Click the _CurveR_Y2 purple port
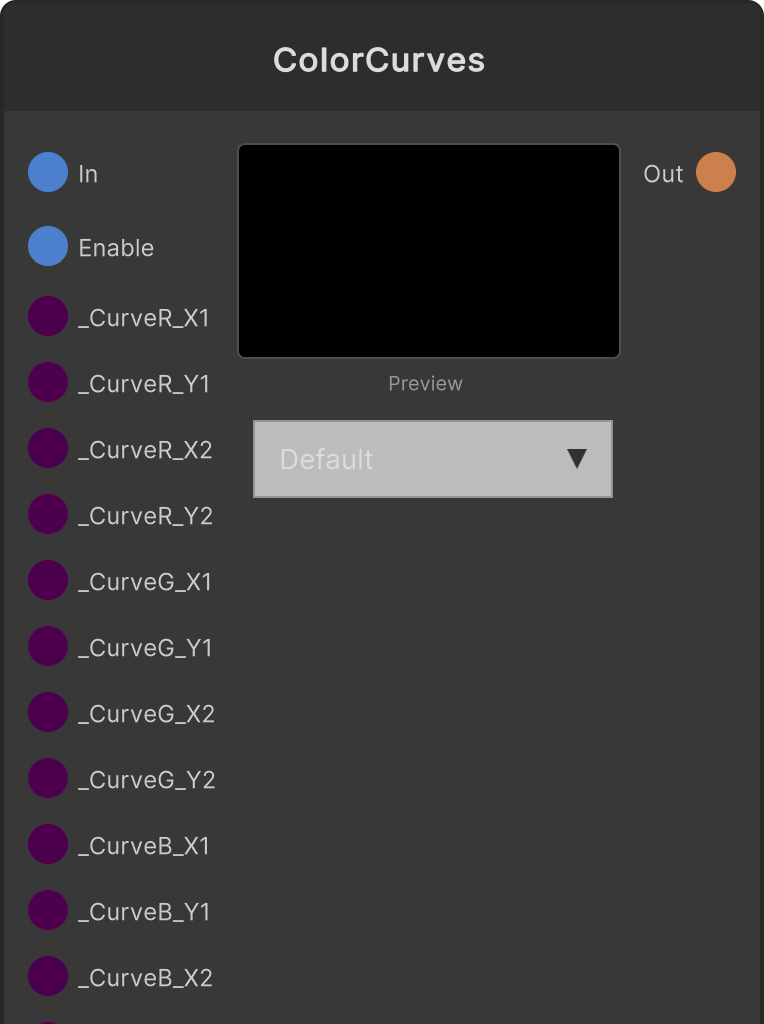764x1024 pixels. (48, 514)
